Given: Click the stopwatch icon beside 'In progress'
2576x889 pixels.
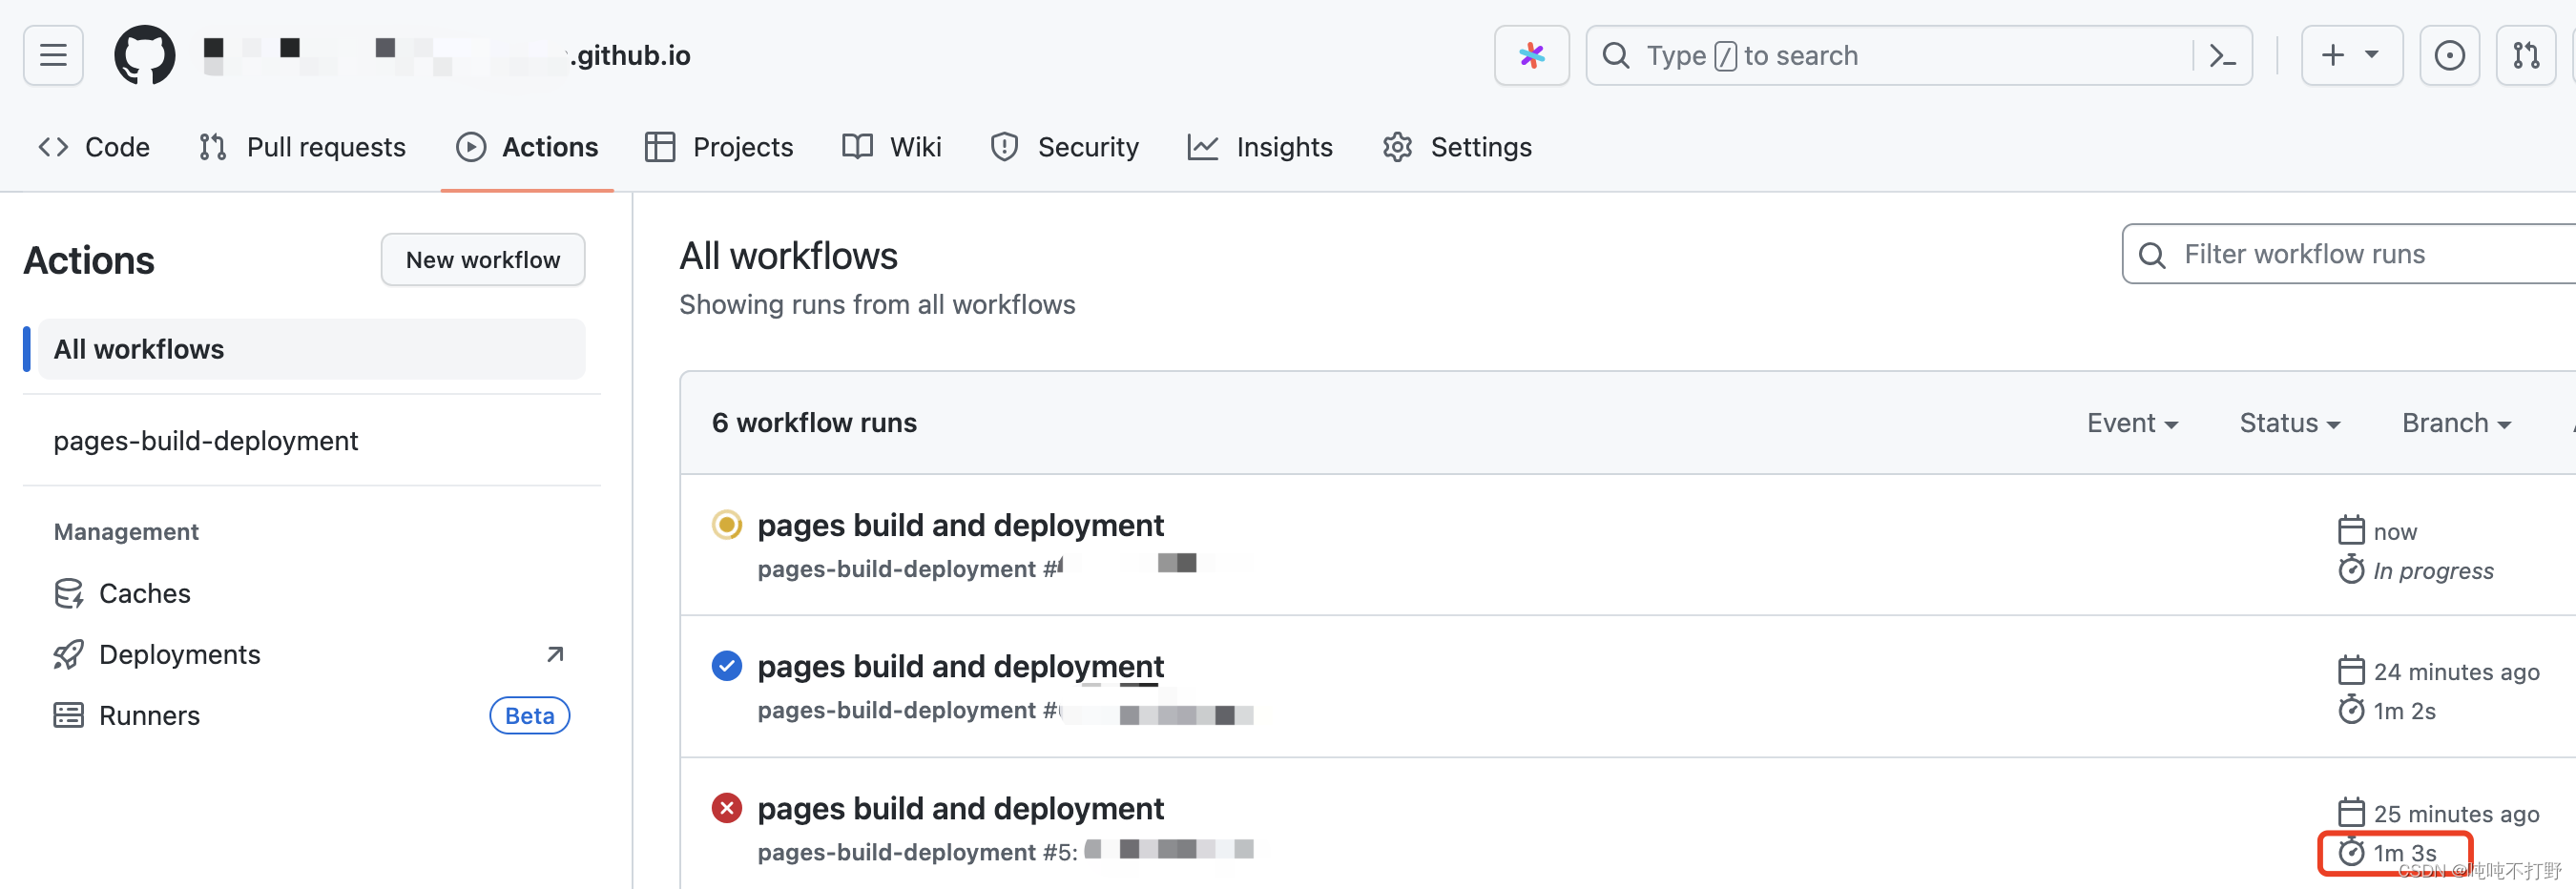Looking at the screenshot, I should click(2351, 569).
